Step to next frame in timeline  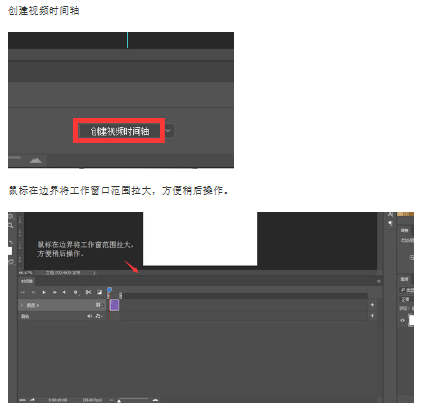54,292
